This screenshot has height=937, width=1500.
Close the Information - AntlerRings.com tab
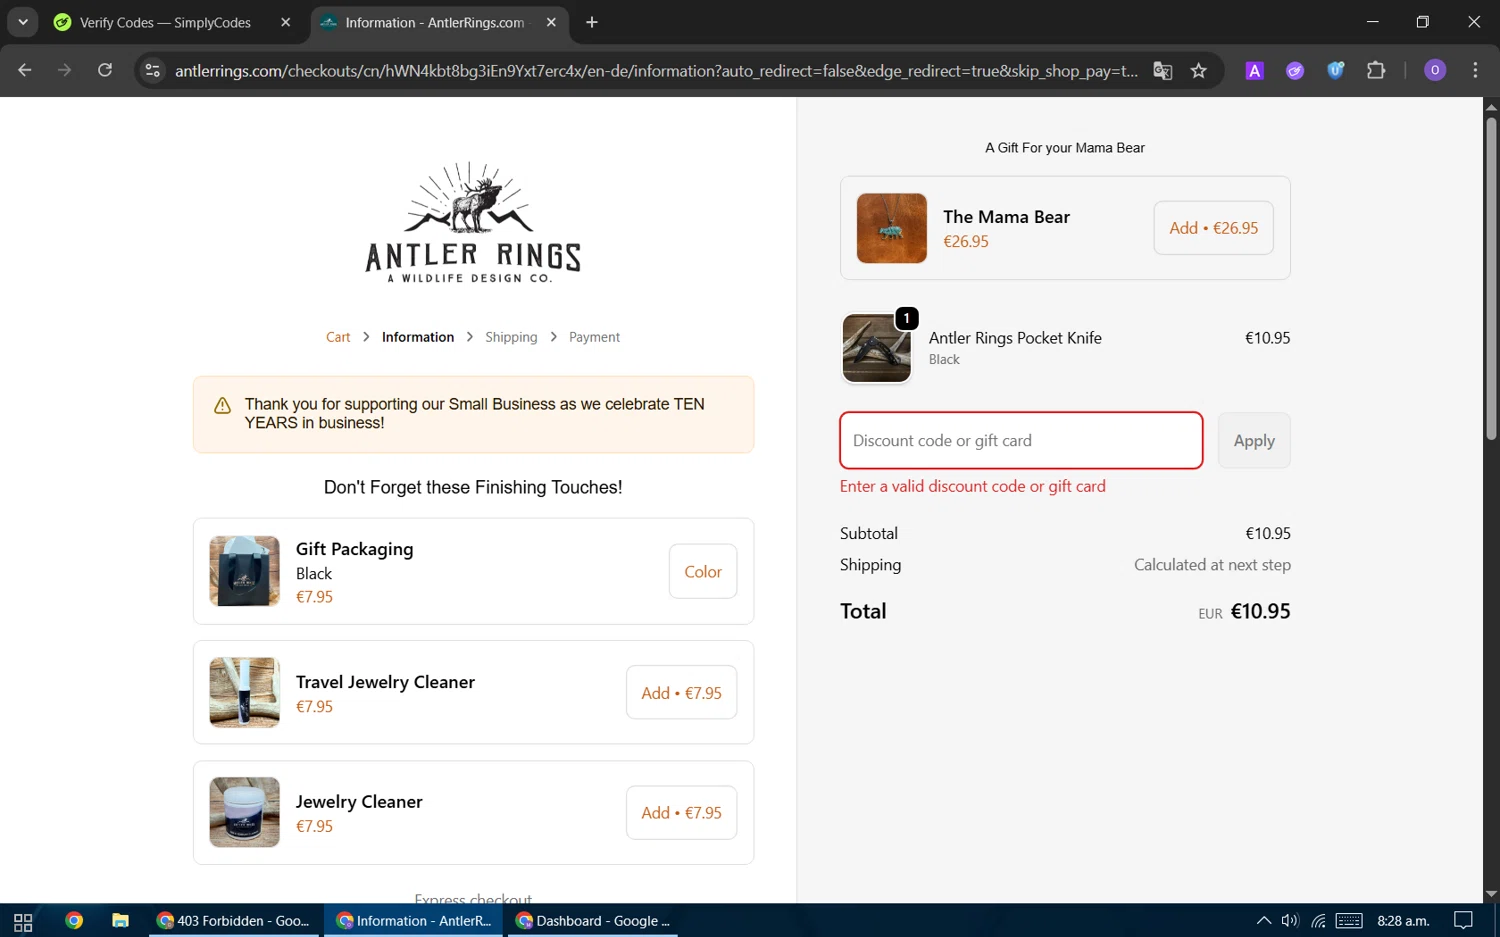[x=551, y=22]
